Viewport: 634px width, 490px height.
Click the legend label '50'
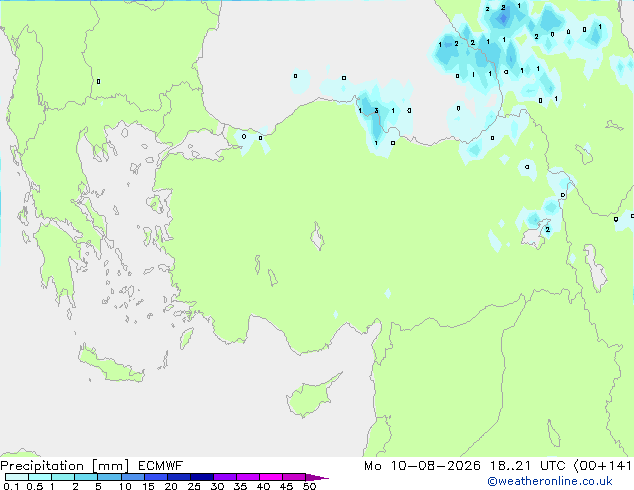click(x=309, y=486)
